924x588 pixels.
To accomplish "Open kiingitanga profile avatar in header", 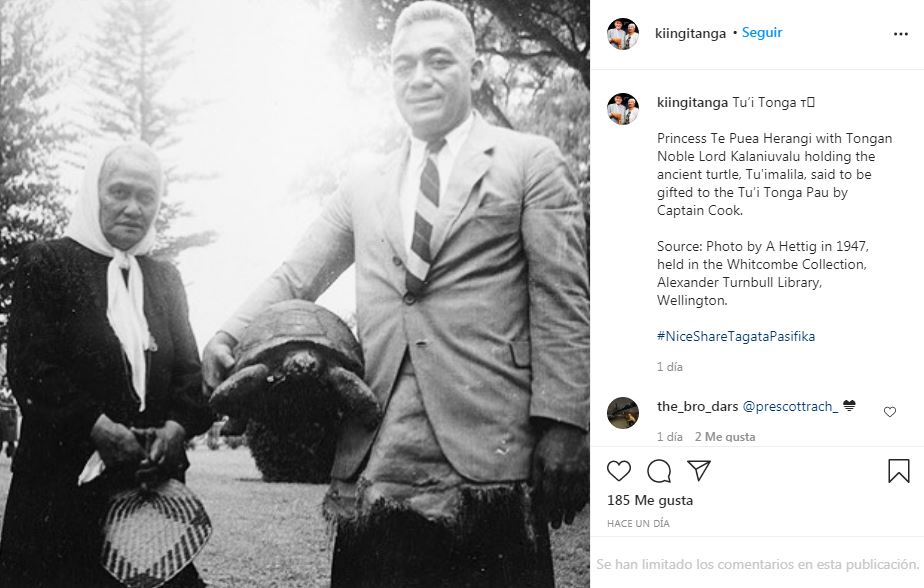I will pyautogui.click(x=623, y=34).
